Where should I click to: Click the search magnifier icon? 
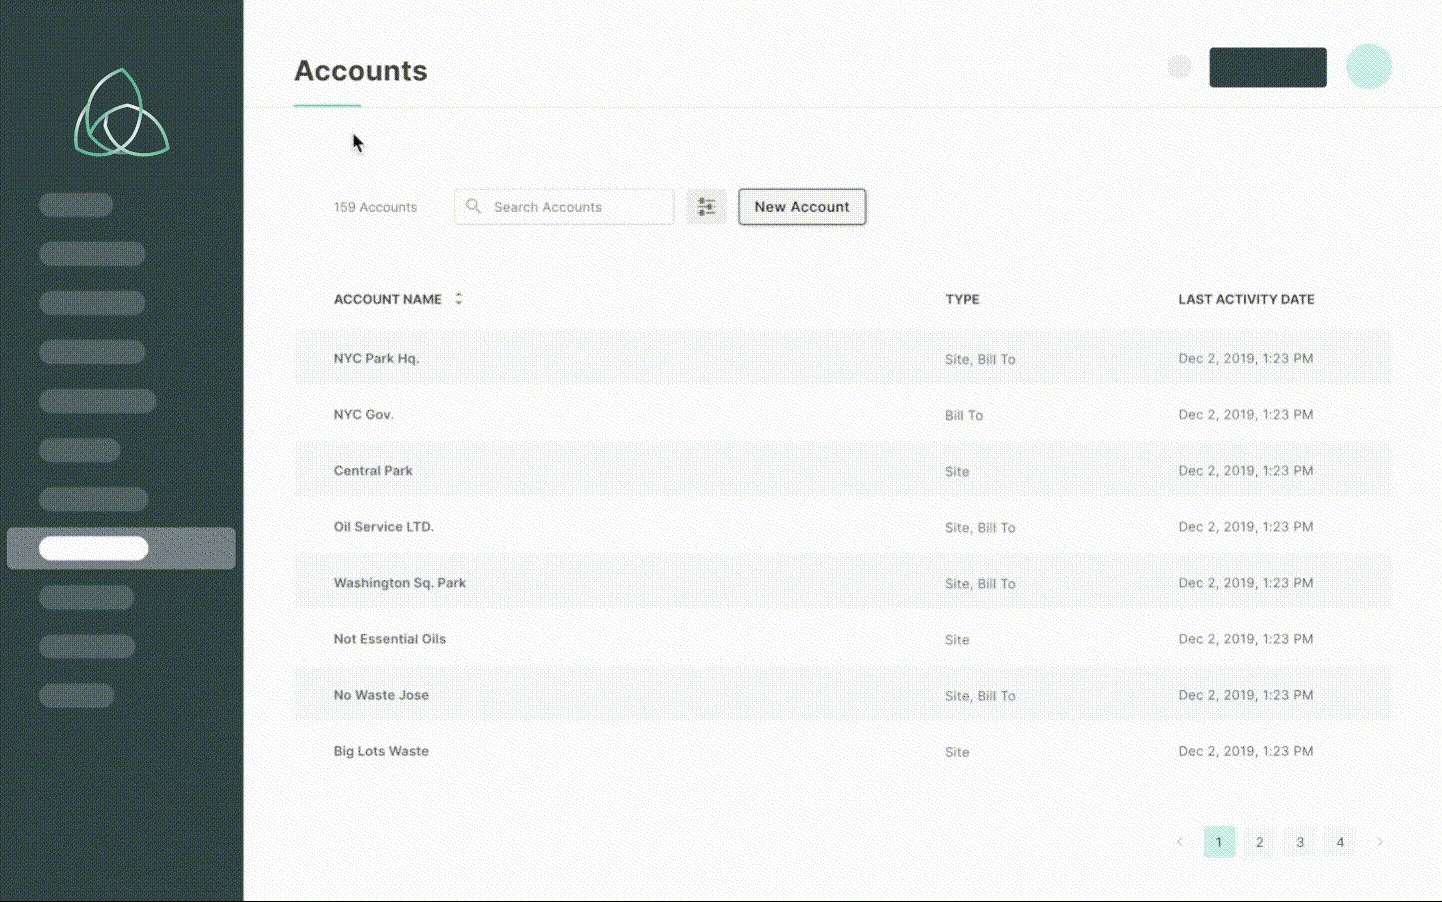click(x=474, y=206)
